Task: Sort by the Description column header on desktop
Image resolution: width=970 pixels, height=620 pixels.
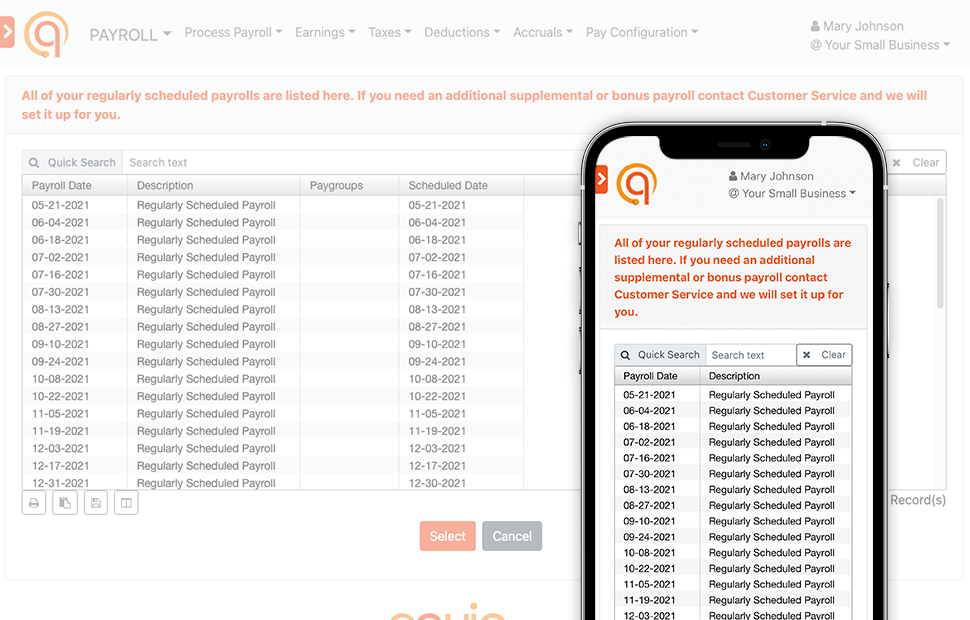Action: (x=213, y=186)
